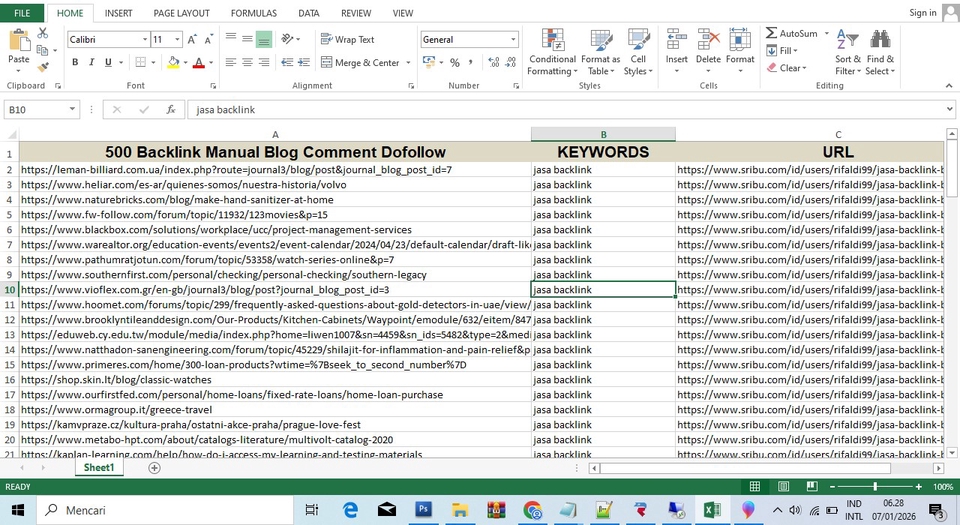The image size is (960, 525).
Task: Expand the formula bar
Action: (950, 110)
